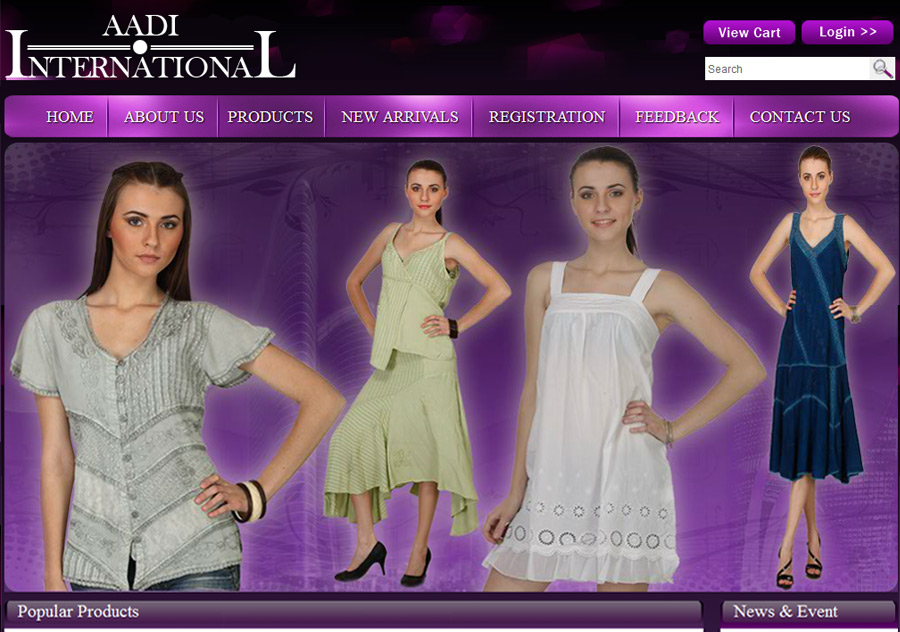
Task: Go to the Home menu item
Action: 69,117
